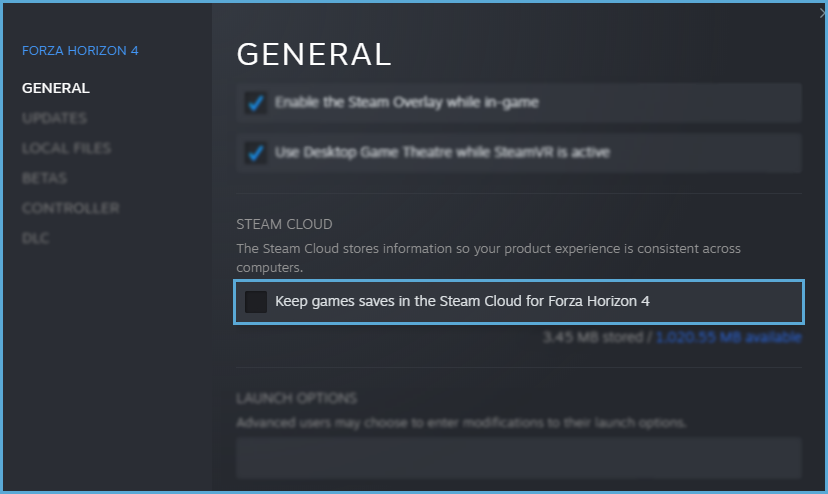Click the 'Enable the Steam Overlay while in-game' text
828x494 pixels.
point(408,103)
